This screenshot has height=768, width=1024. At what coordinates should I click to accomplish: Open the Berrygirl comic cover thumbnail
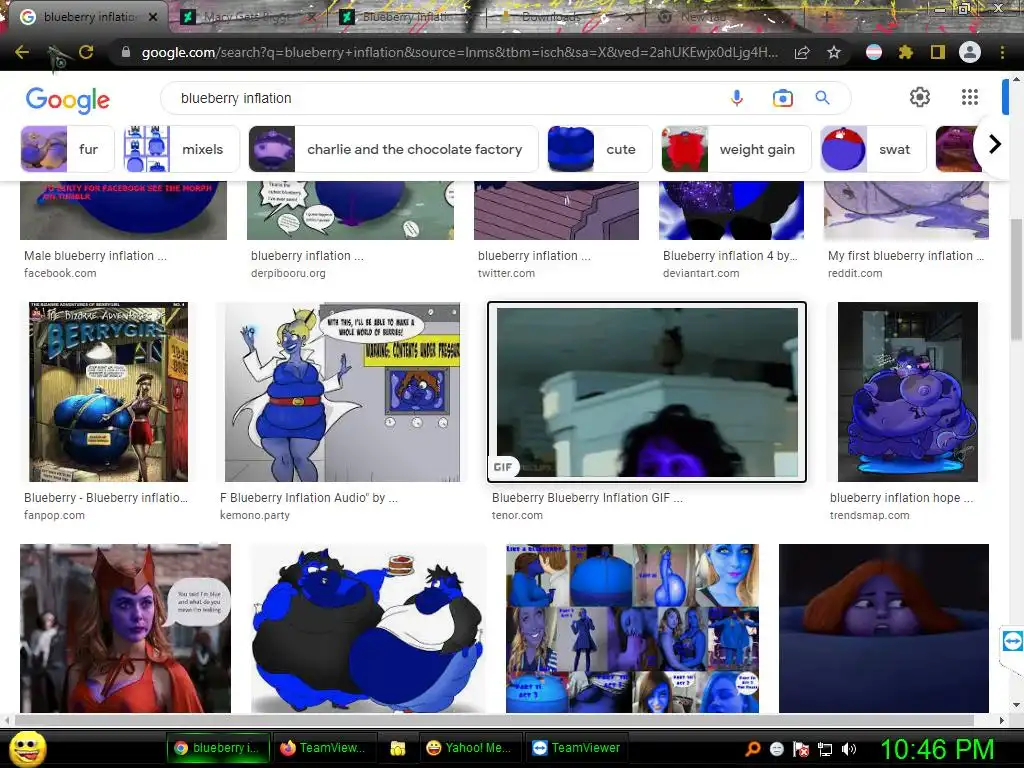coord(108,392)
